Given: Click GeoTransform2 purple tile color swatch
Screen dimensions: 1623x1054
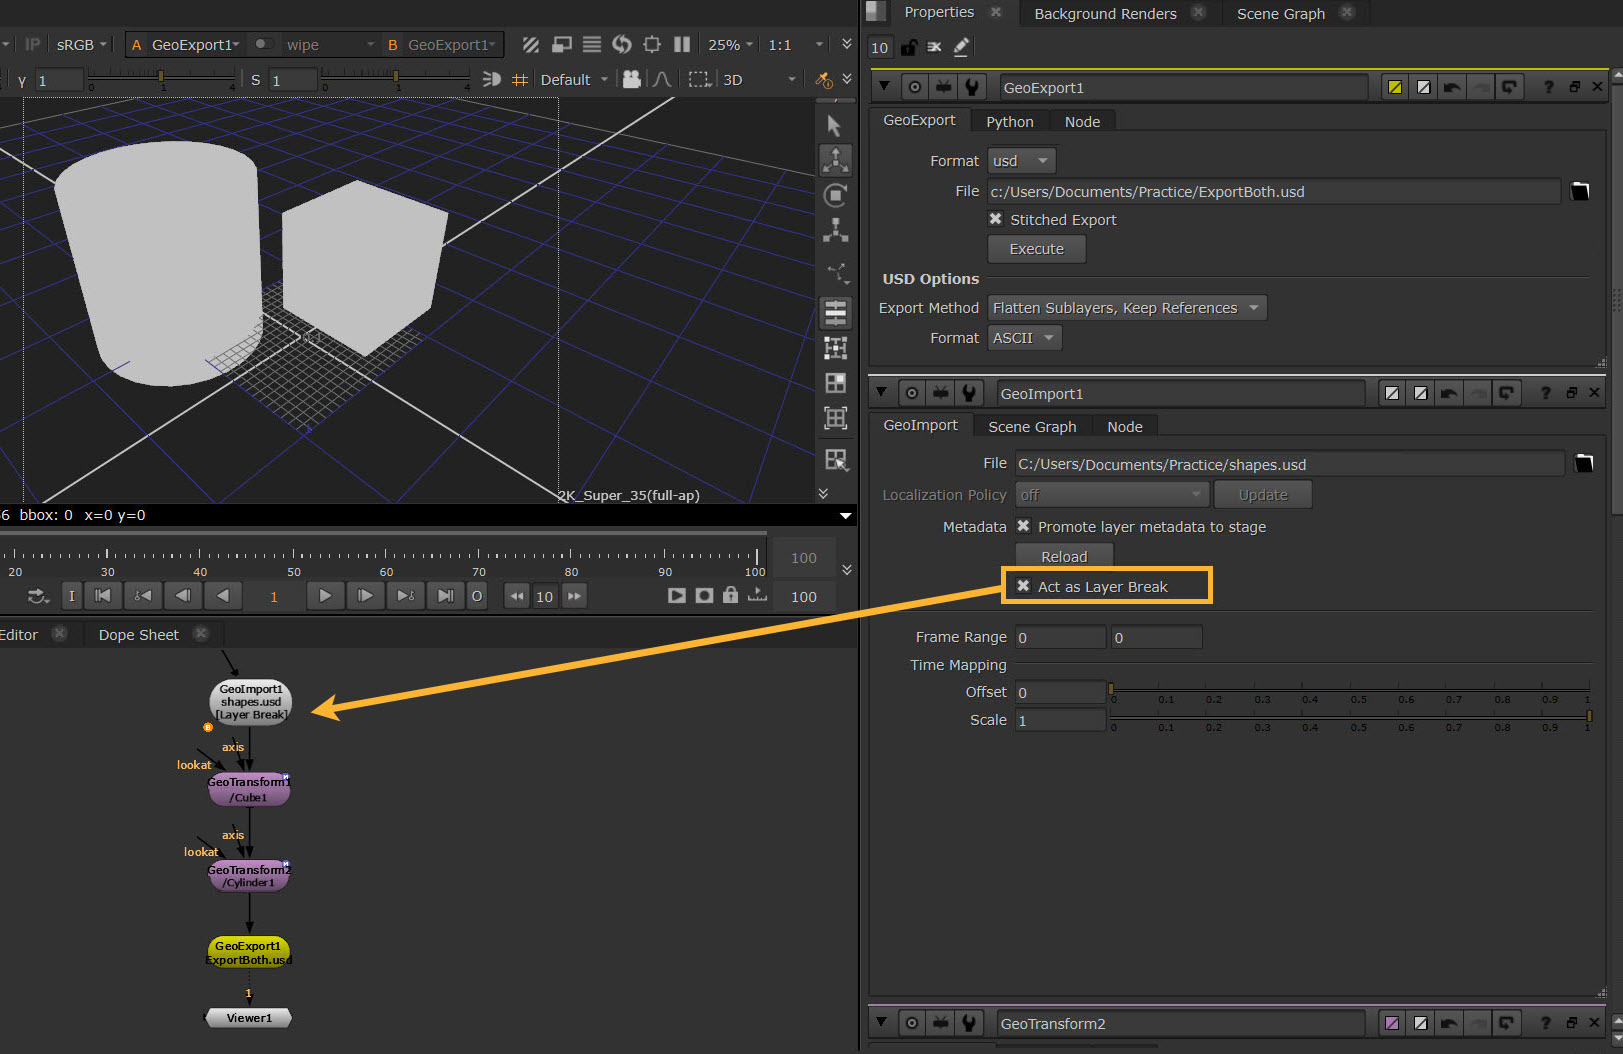Looking at the screenshot, I should pos(1391,1023).
